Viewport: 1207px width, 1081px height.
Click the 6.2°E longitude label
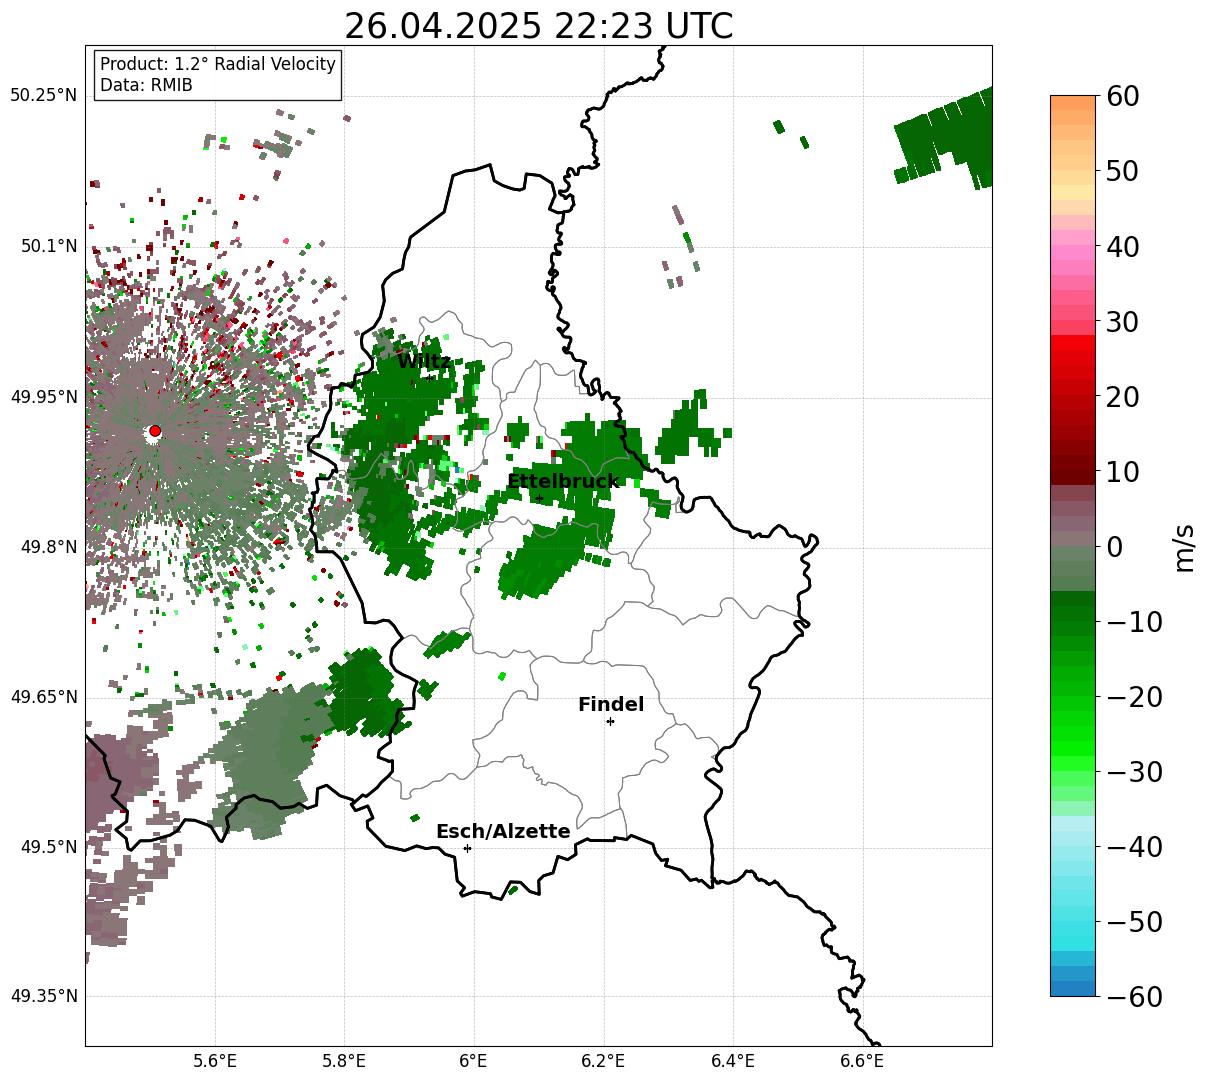pos(604,1062)
